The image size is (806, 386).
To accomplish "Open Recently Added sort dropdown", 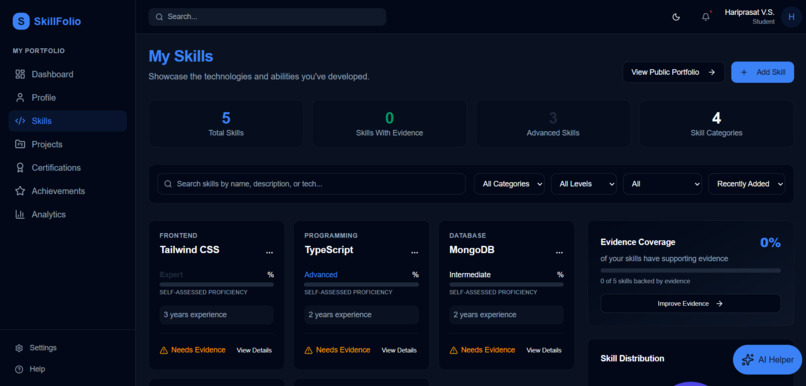I will click(x=747, y=184).
